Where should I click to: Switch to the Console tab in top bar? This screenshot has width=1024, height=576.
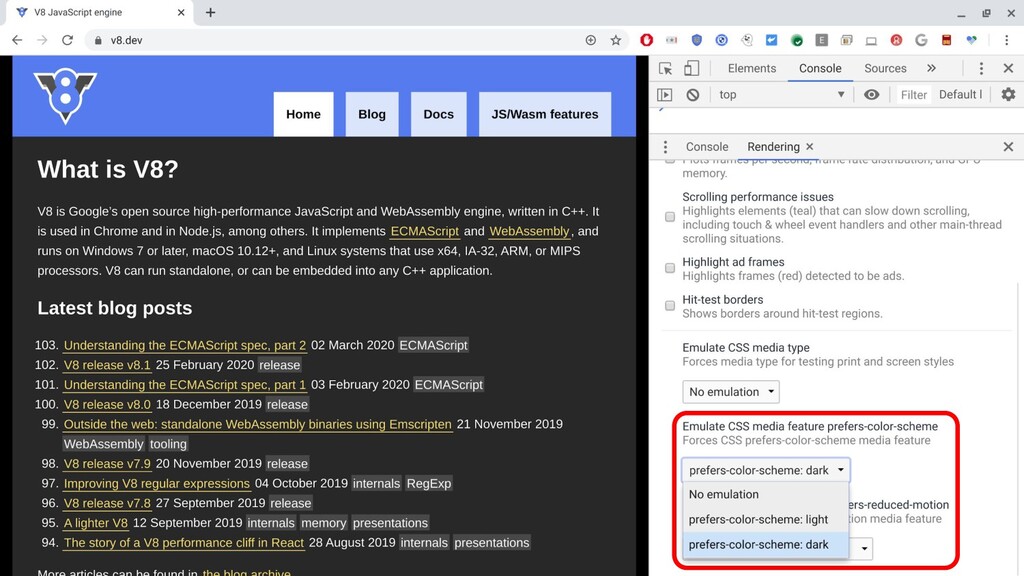pyautogui.click(x=820, y=68)
